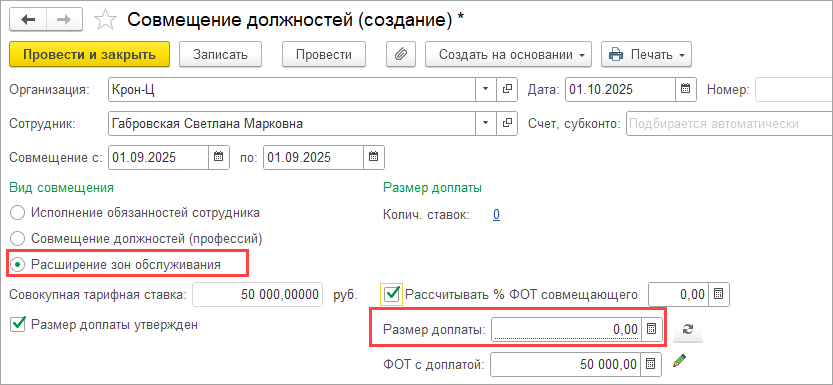833x385 pixels.
Task: Click Провести и закрыть button
Action: pos(89,54)
